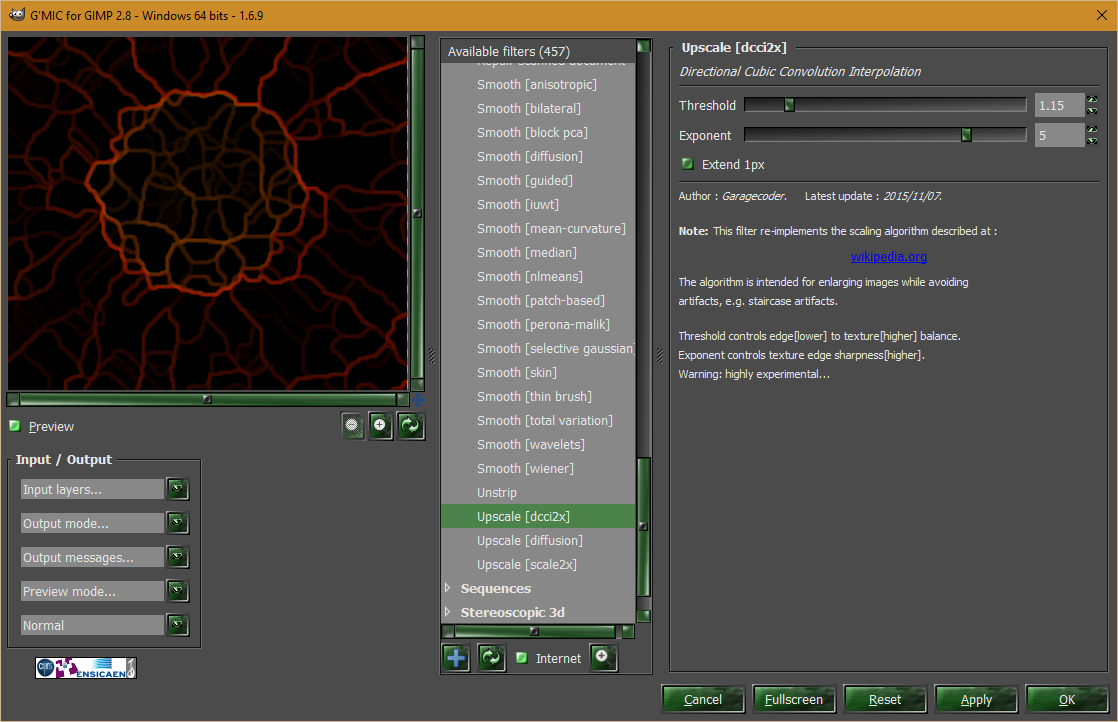1118x722 pixels.
Task: Click the Apply button
Action: tap(976, 699)
